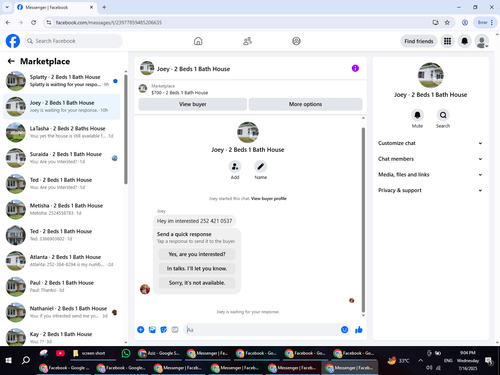Click the More options button
Screen dimensions: 500x375
point(305,104)
